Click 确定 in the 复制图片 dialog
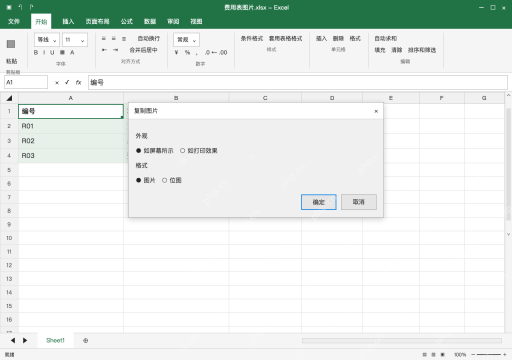The height and width of the screenshot is (360, 512). click(319, 202)
